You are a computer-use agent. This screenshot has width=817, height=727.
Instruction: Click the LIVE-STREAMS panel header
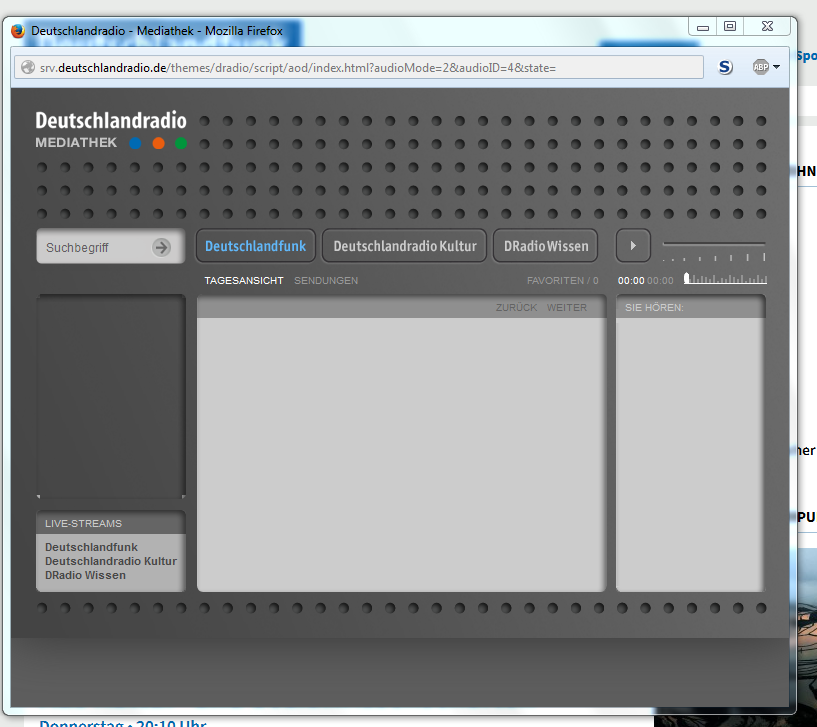(110, 523)
